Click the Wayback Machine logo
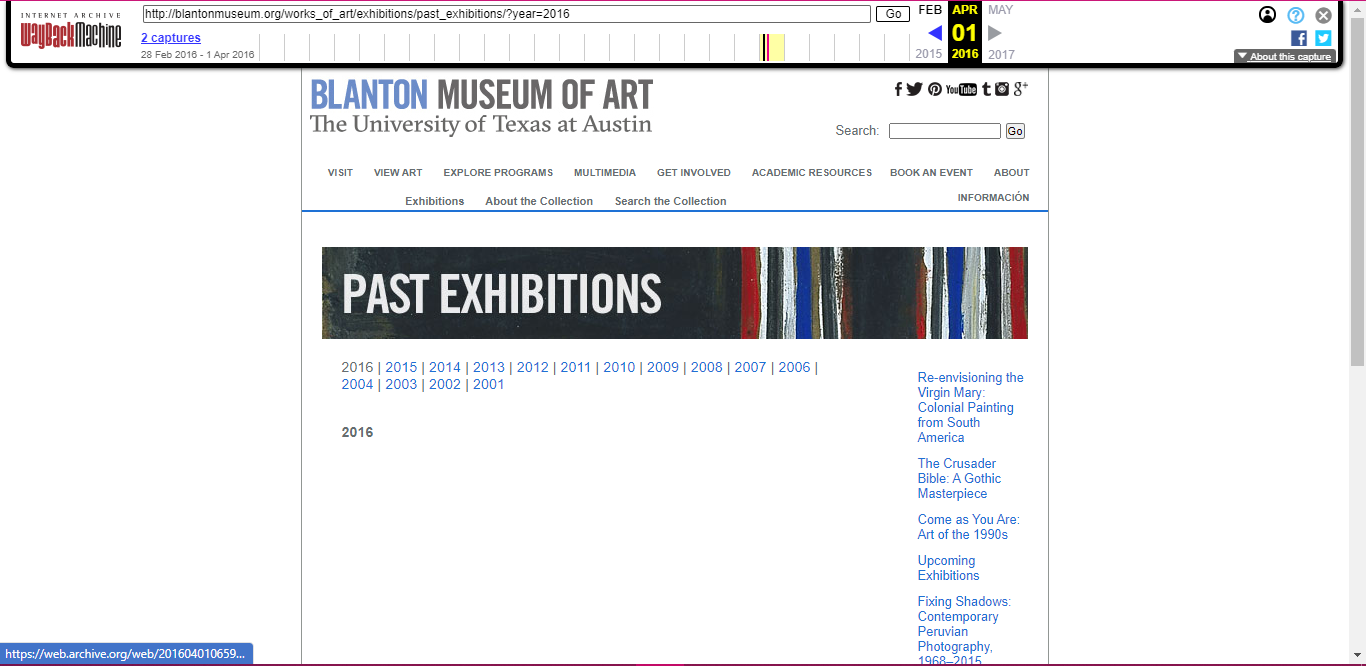The width and height of the screenshot is (1366, 666). click(71, 32)
